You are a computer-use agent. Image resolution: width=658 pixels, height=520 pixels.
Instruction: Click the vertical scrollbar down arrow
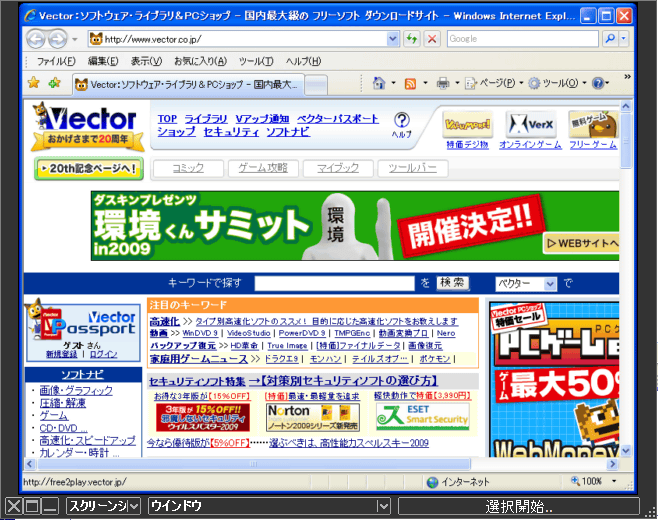click(626, 451)
